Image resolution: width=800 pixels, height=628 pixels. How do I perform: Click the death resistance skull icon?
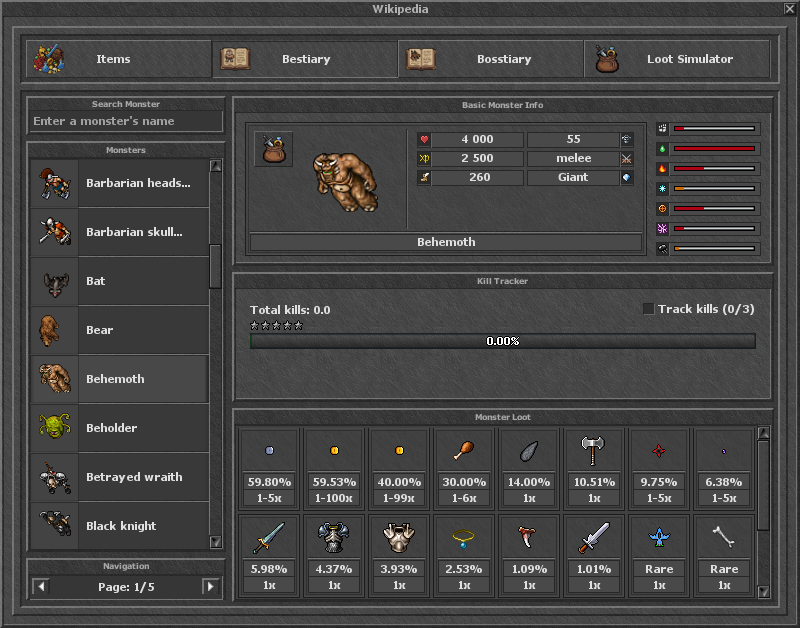tap(662, 248)
